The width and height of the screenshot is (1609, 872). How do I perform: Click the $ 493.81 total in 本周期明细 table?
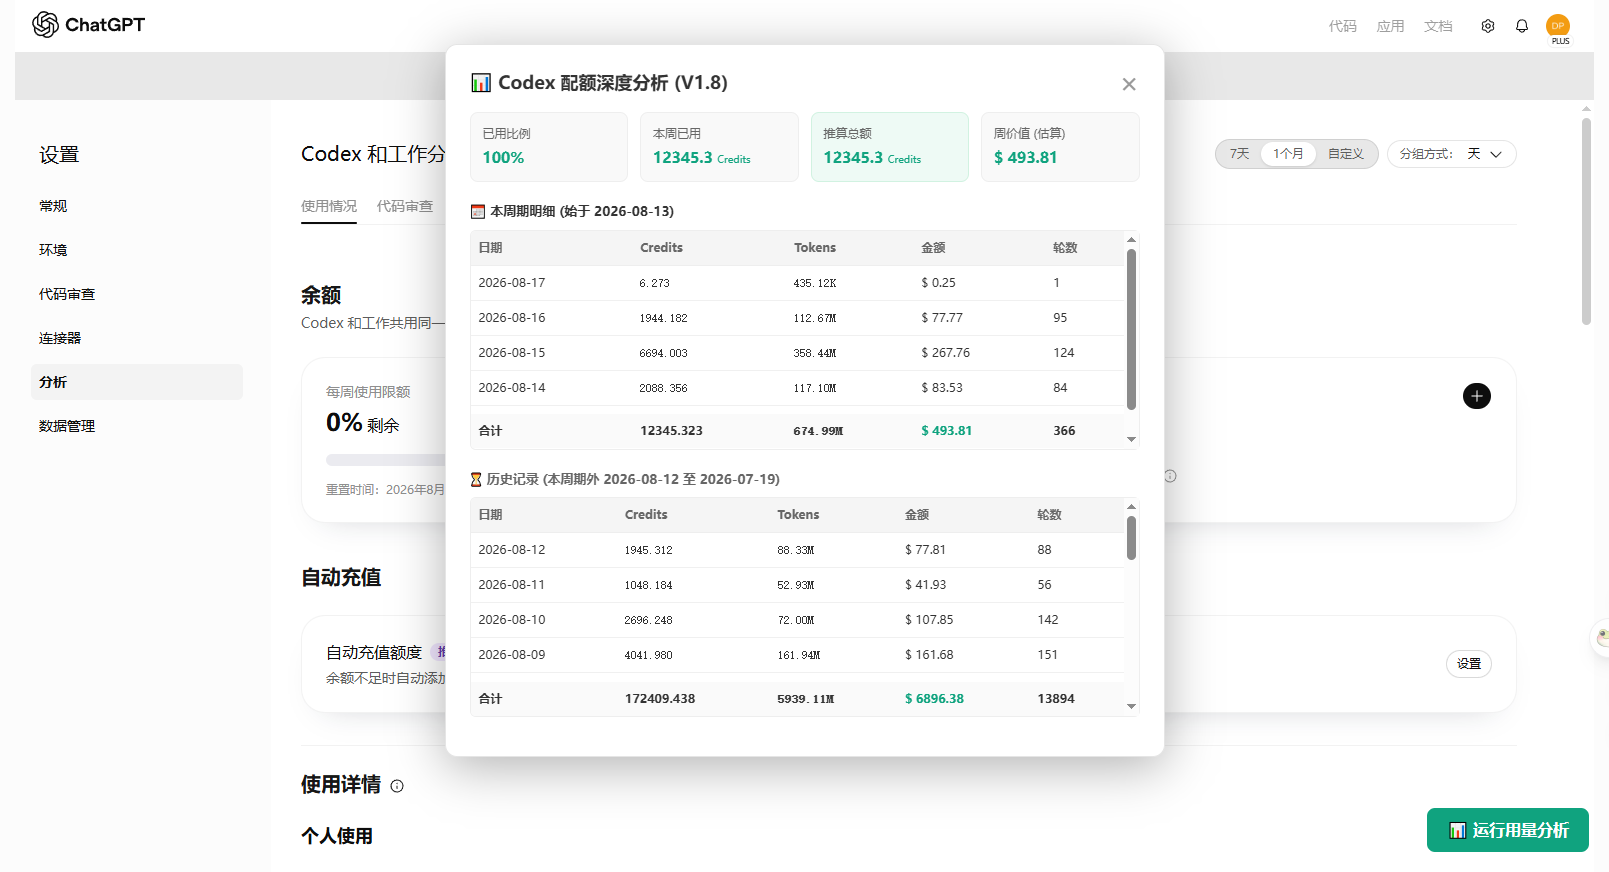click(x=946, y=431)
